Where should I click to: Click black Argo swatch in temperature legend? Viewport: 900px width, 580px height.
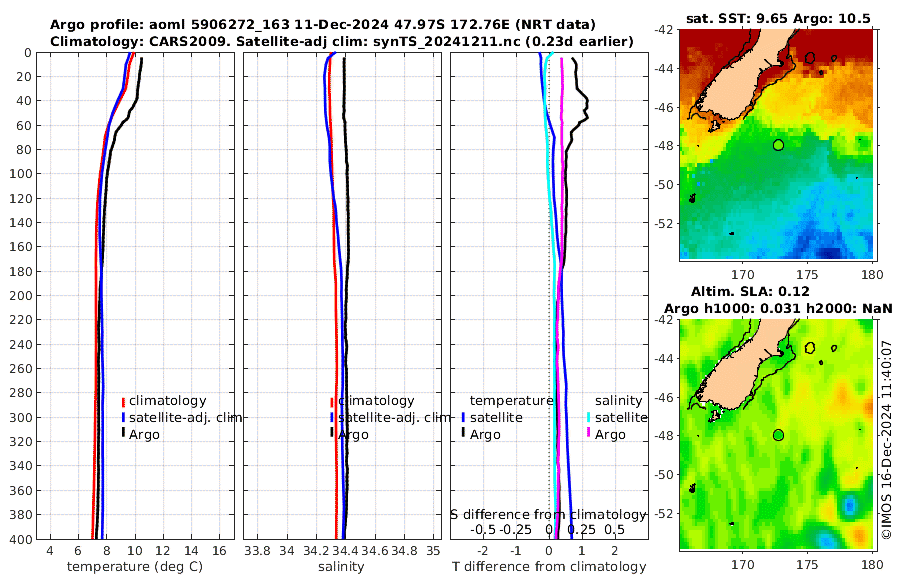(x=123, y=433)
